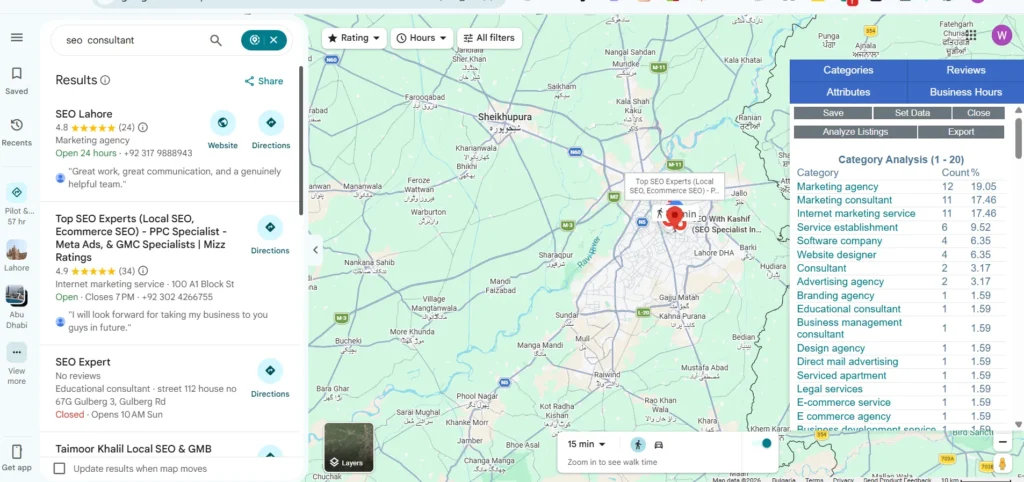Open the Hours filter dropdown
Viewport: 1024px width, 482px height.
(422, 38)
